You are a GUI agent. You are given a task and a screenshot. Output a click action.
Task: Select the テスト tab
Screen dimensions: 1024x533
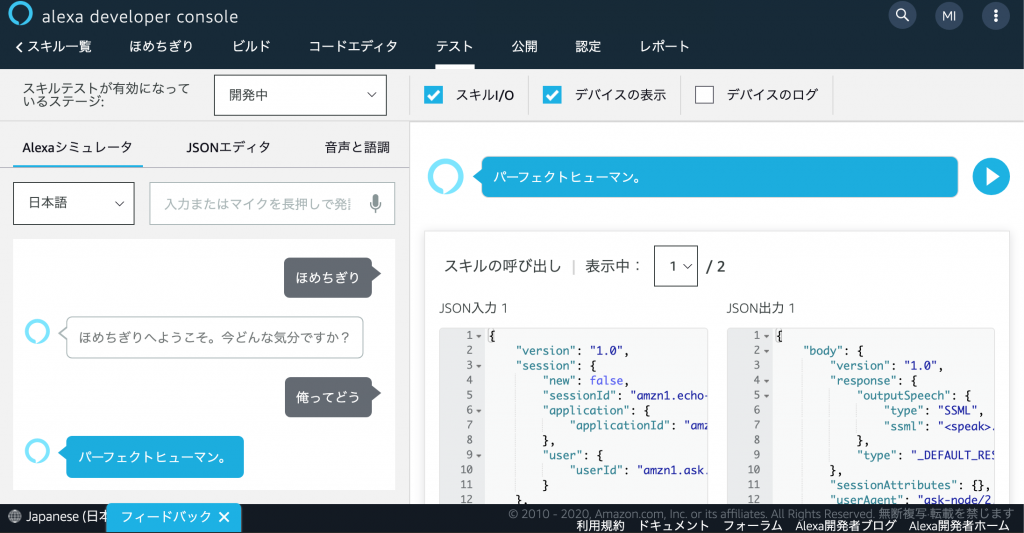(455, 46)
